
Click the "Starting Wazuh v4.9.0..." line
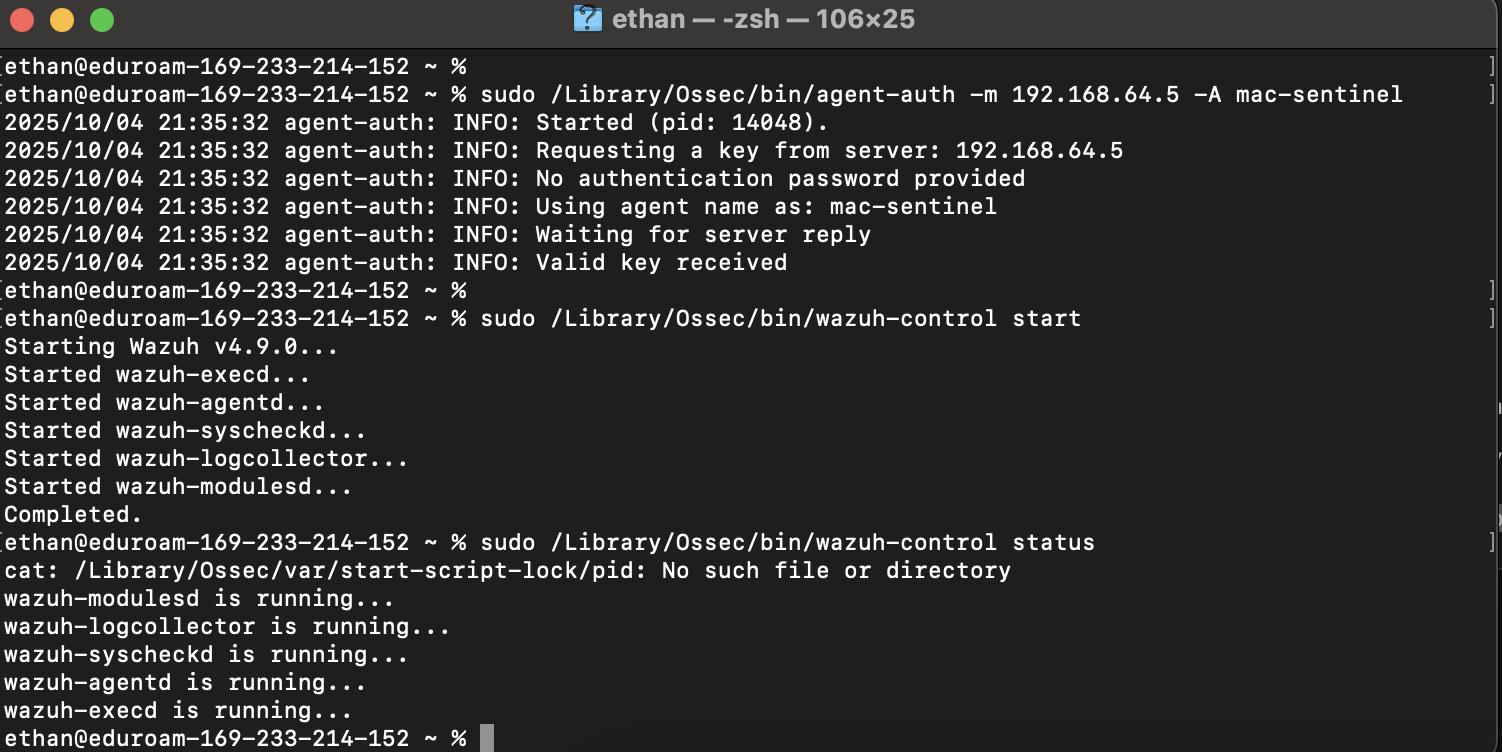point(171,347)
